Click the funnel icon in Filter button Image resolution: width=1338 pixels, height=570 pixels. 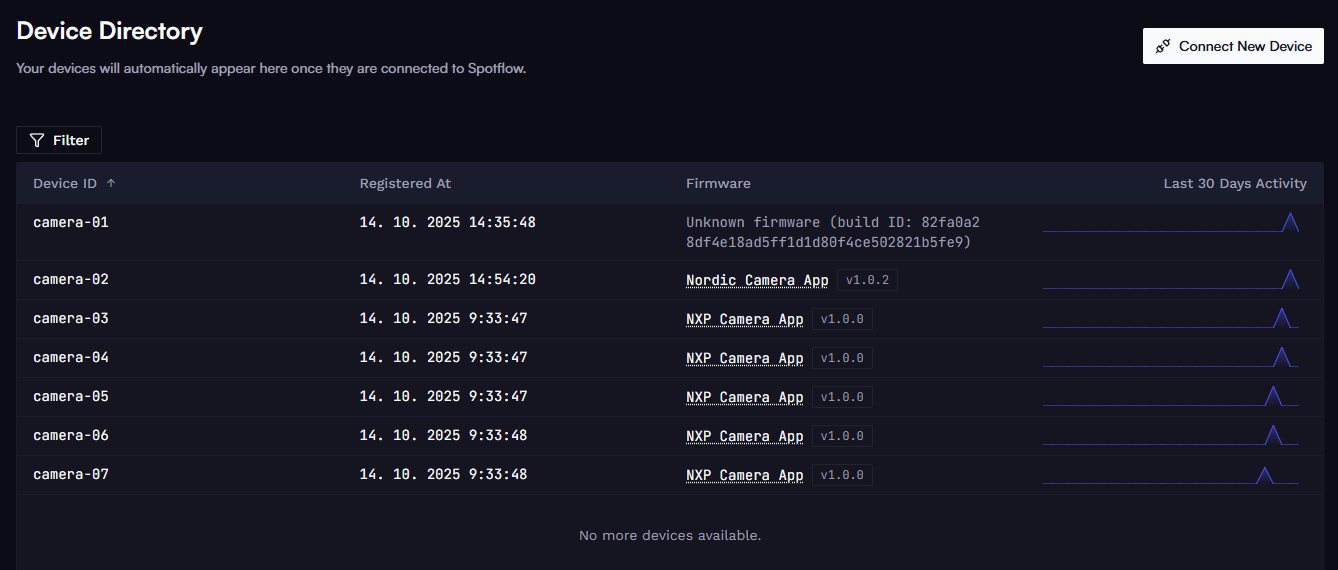(x=37, y=140)
